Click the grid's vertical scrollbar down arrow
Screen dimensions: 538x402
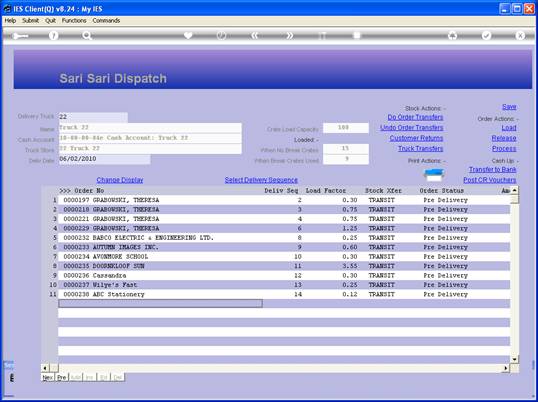[x=514, y=359]
